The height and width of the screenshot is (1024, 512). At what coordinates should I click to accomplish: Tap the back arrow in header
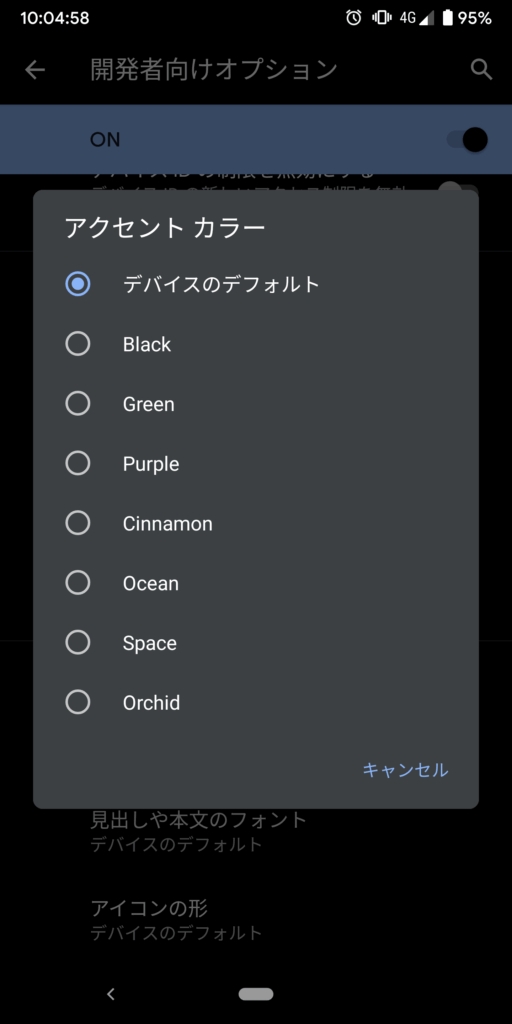[35, 69]
